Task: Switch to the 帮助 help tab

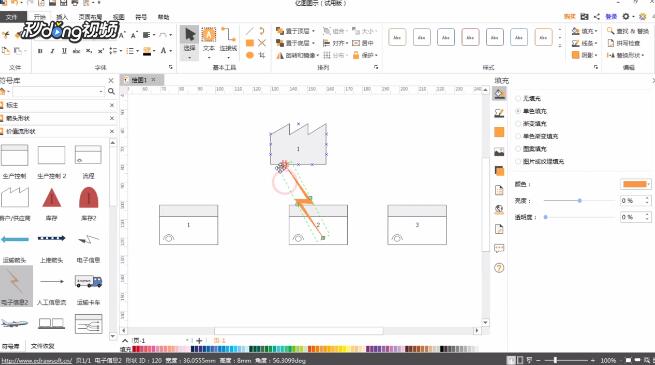Action: (164, 17)
